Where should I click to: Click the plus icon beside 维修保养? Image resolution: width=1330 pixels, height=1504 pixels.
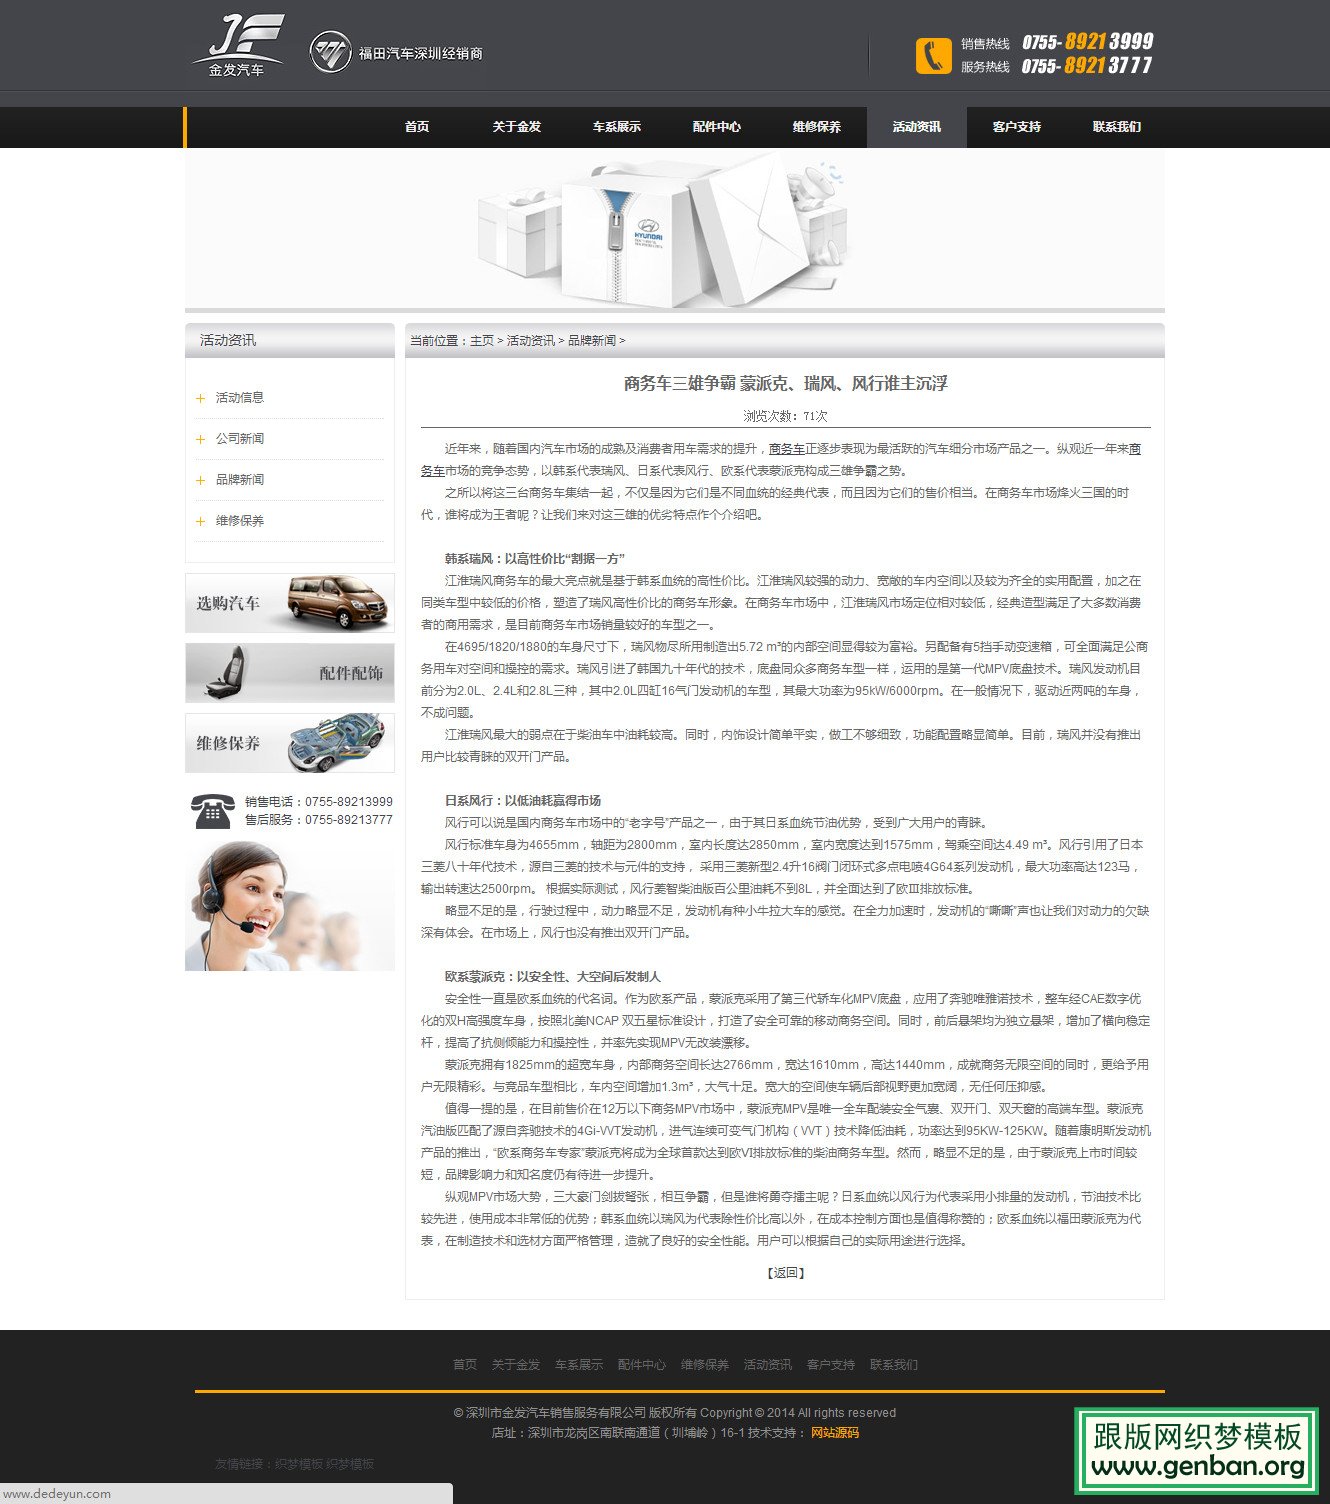click(x=200, y=521)
